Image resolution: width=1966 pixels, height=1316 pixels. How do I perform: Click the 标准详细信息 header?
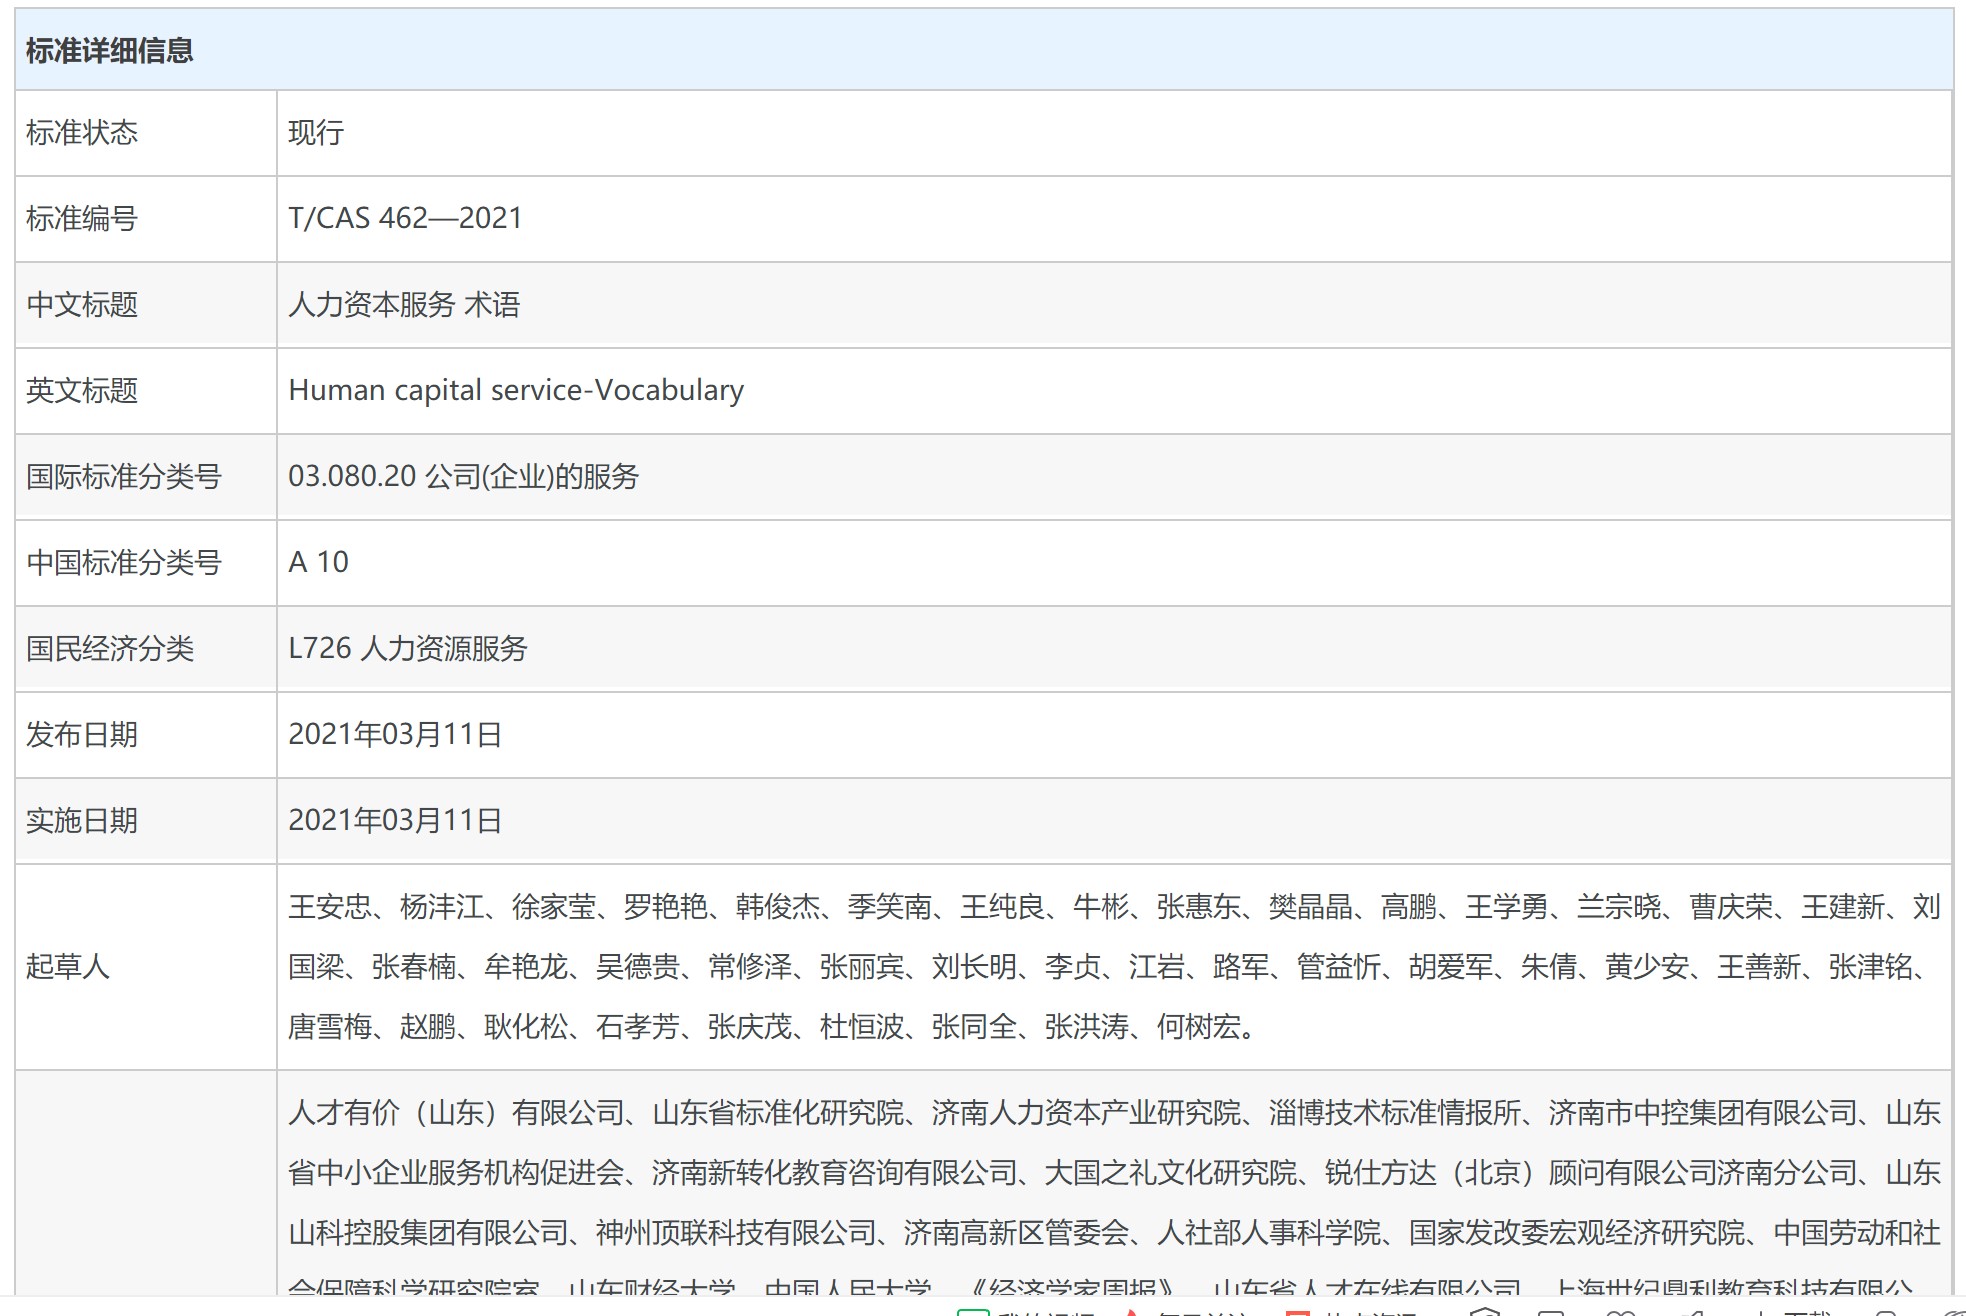(x=109, y=50)
